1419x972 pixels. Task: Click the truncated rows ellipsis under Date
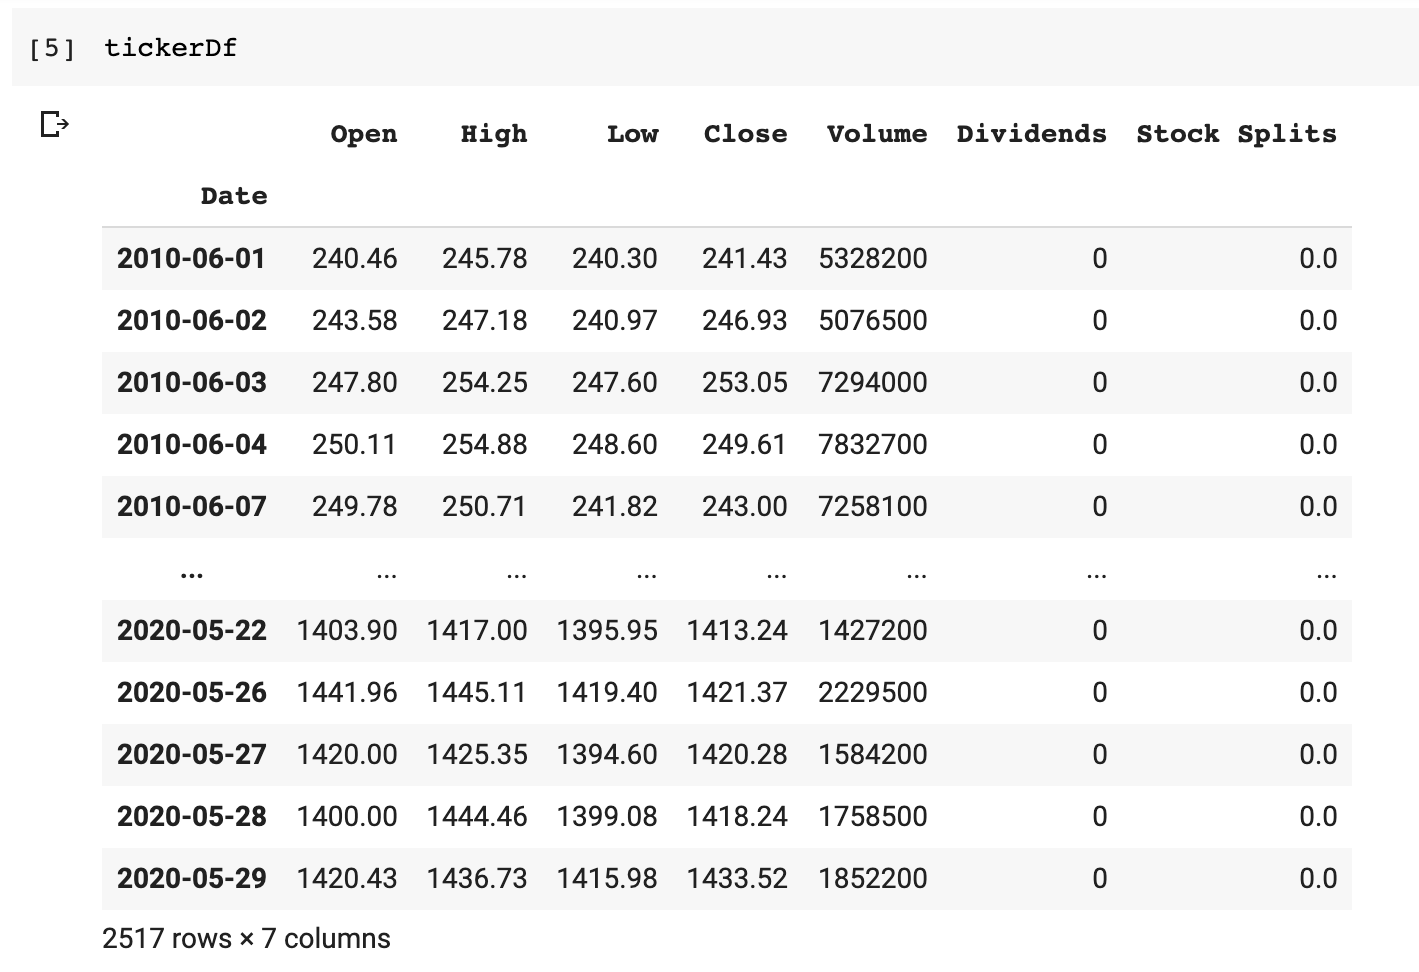pos(192,572)
